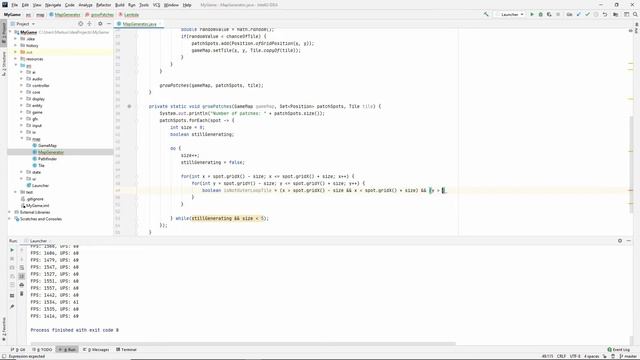Screen dimensions: 640x360
Task: Expand the out folder in project tree
Action: point(16,52)
